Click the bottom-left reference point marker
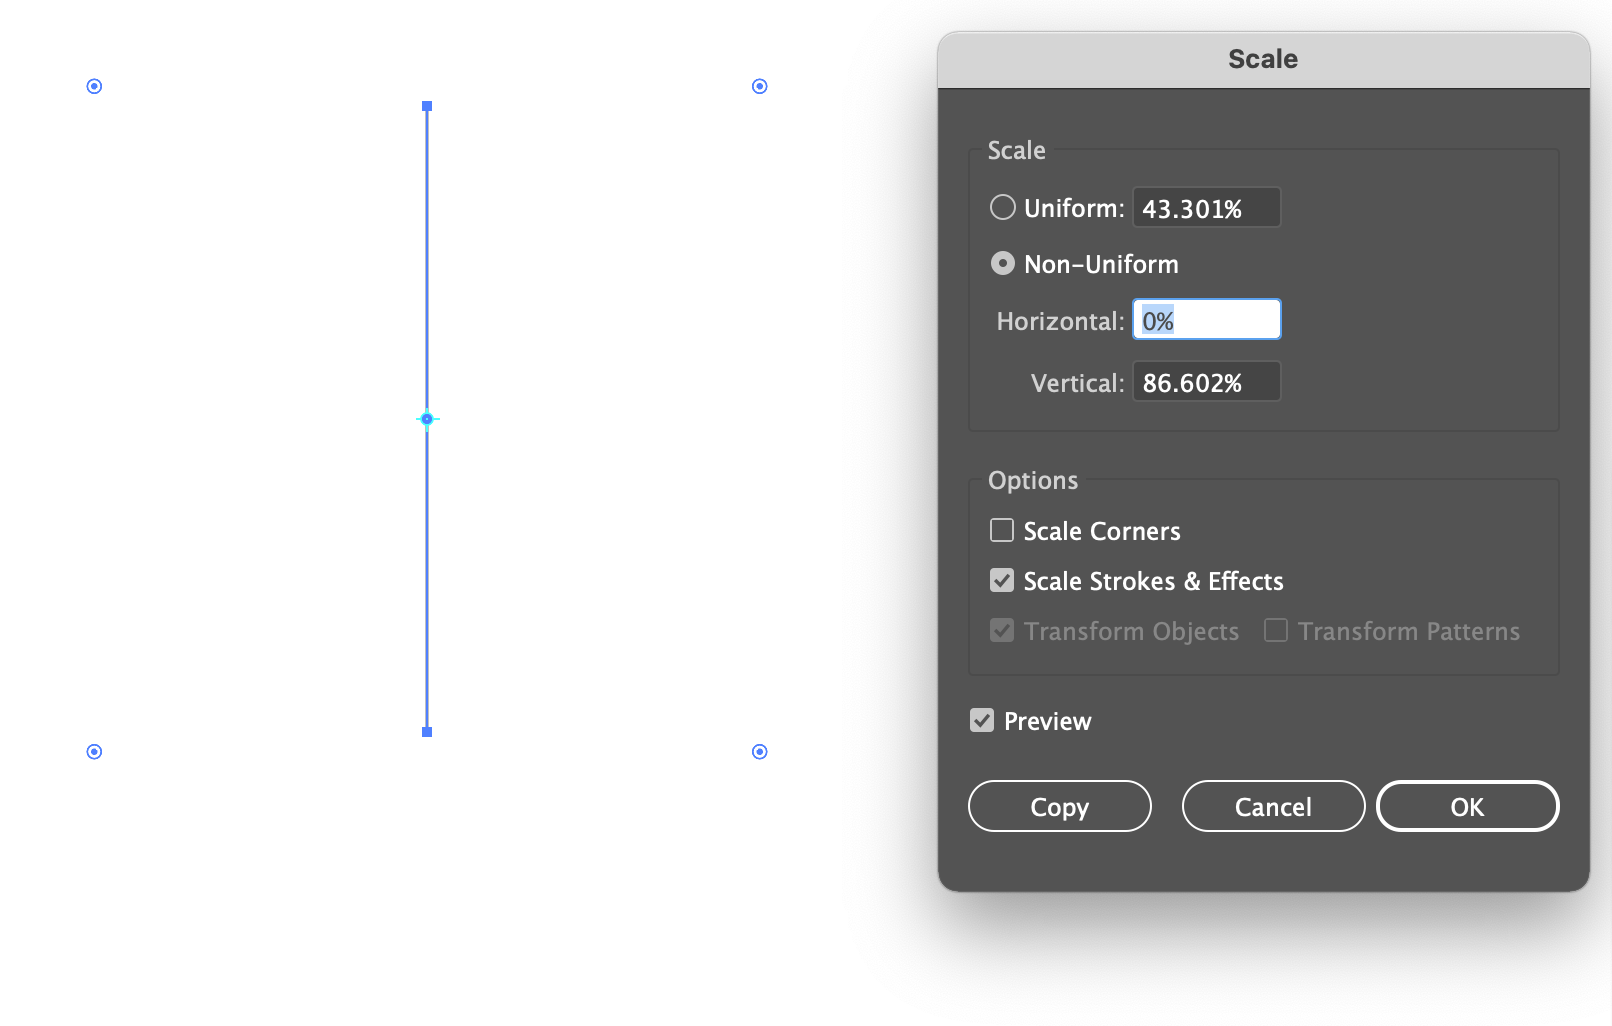 tap(93, 751)
